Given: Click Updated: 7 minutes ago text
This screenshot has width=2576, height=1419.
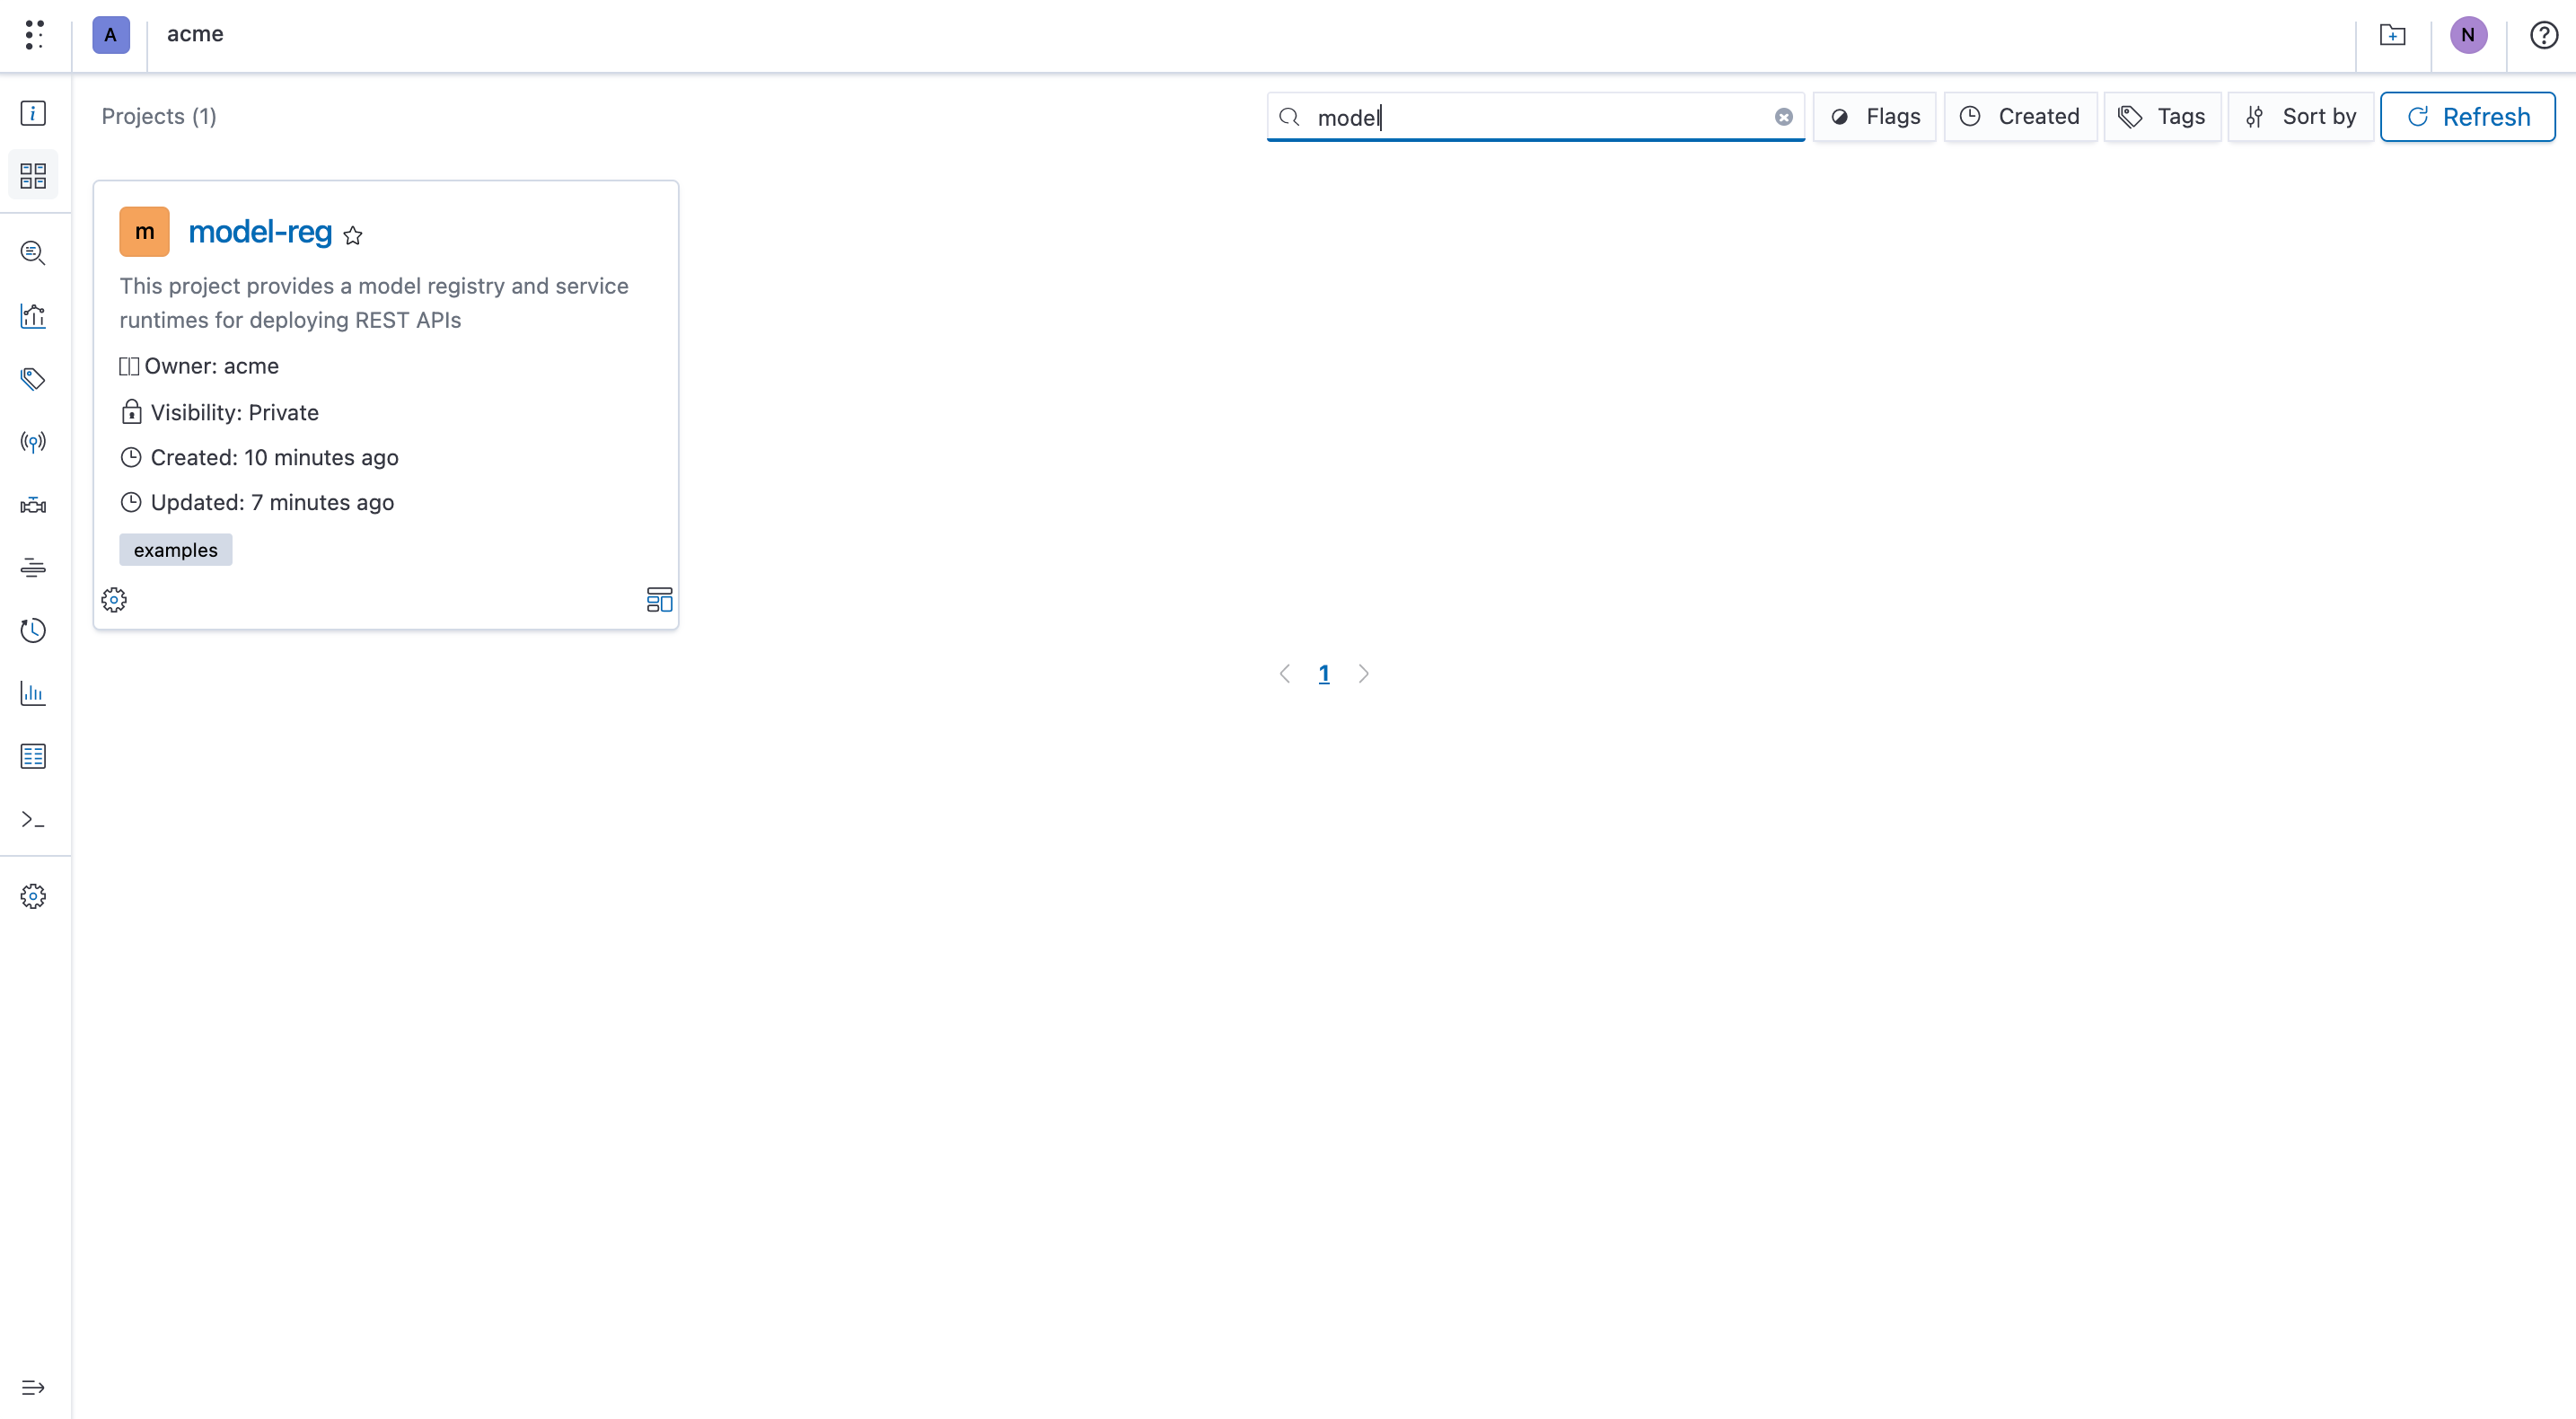Looking at the screenshot, I should point(272,502).
